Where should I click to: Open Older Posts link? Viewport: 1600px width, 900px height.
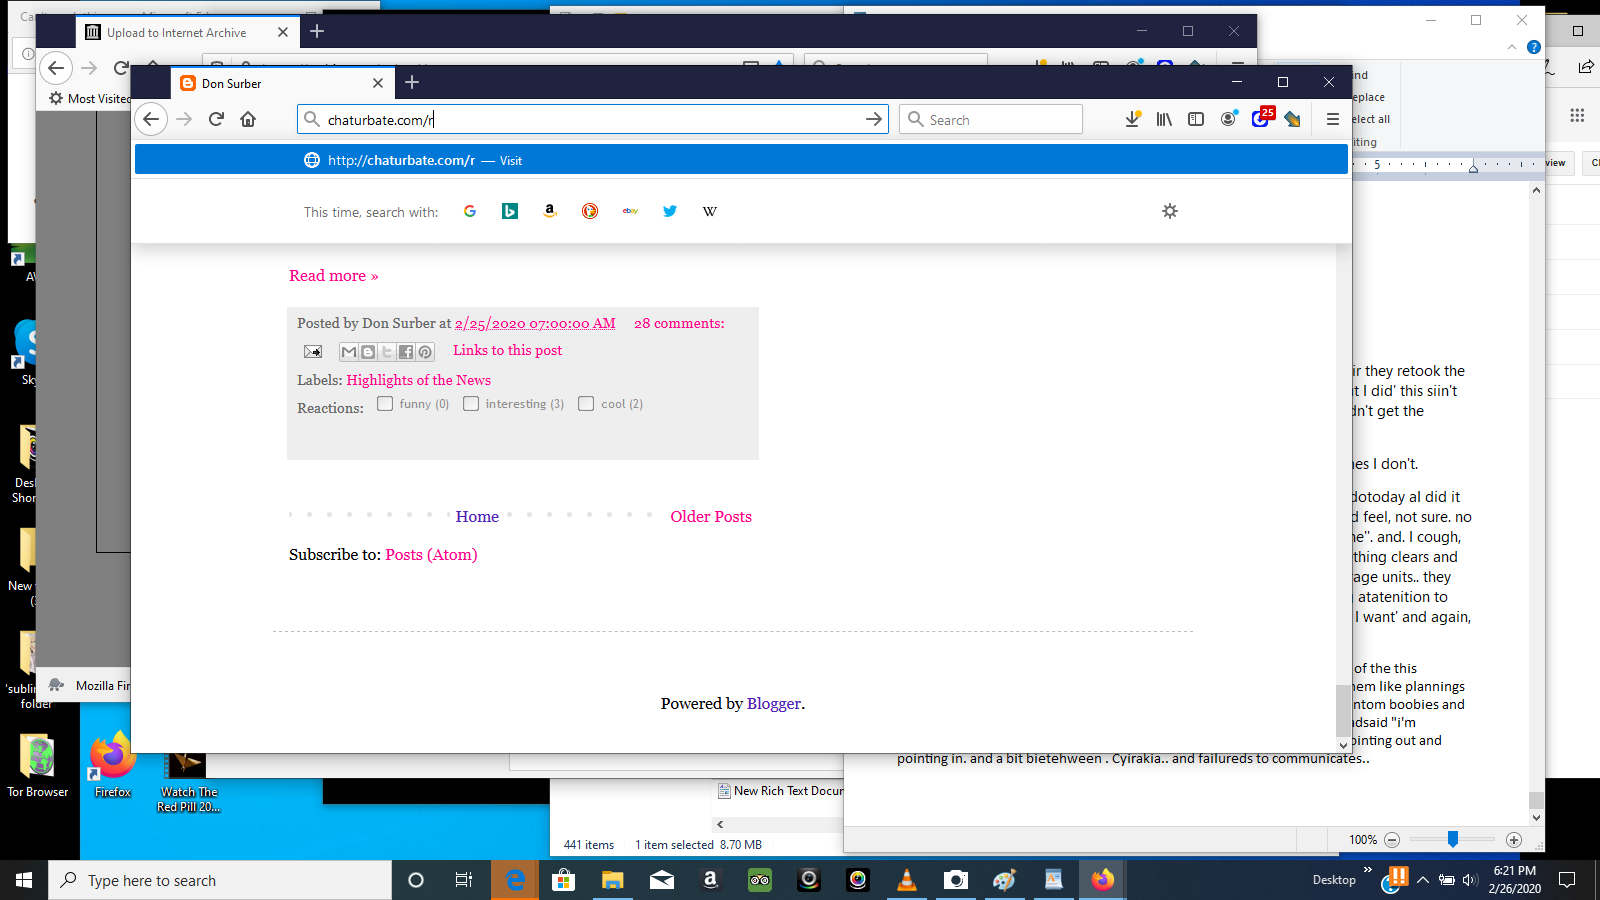tap(711, 517)
